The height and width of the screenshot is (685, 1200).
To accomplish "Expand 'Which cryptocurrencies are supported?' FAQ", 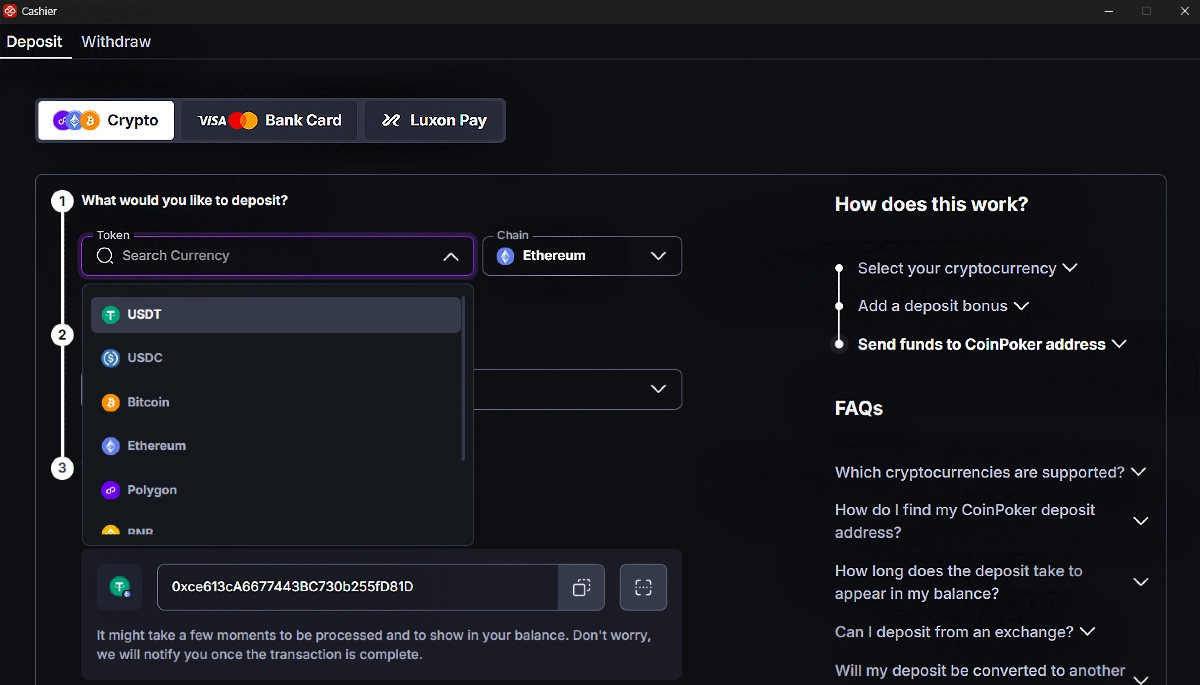I will [990, 472].
